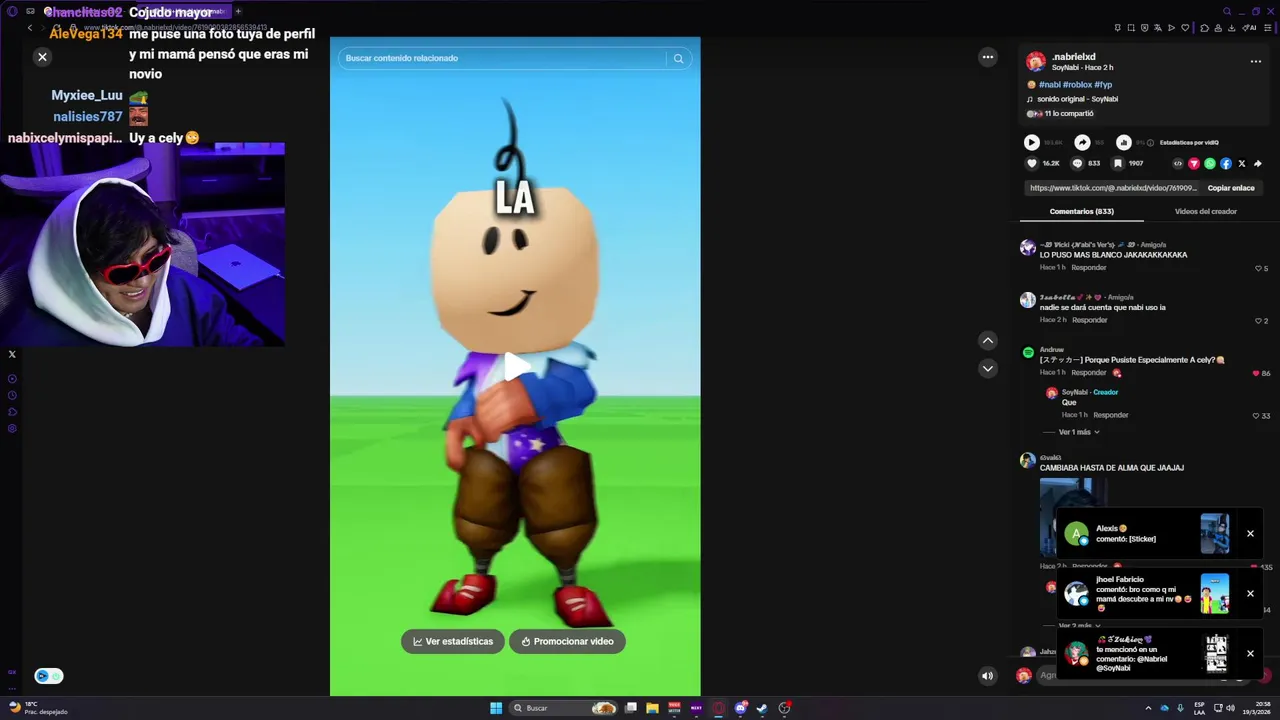This screenshot has height=720, width=1280.
Task: Share to Facebook
Action: pyautogui.click(x=1226, y=164)
